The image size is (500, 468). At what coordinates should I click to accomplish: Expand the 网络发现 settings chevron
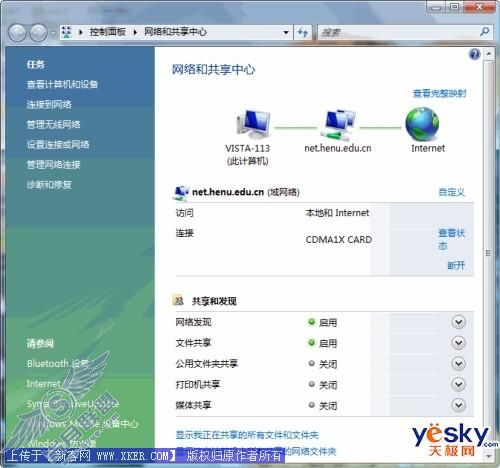click(458, 322)
